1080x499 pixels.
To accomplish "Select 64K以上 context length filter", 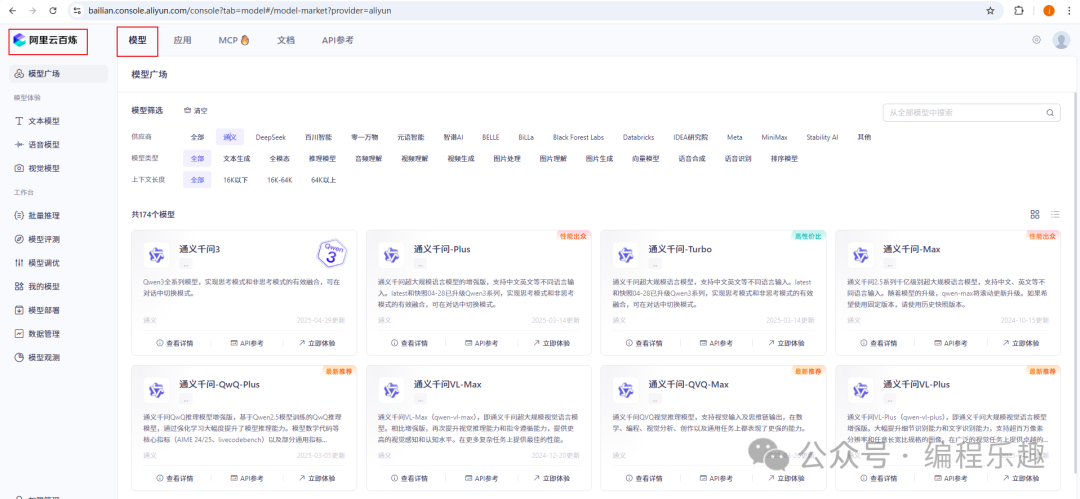I will click(x=324, y=180).
